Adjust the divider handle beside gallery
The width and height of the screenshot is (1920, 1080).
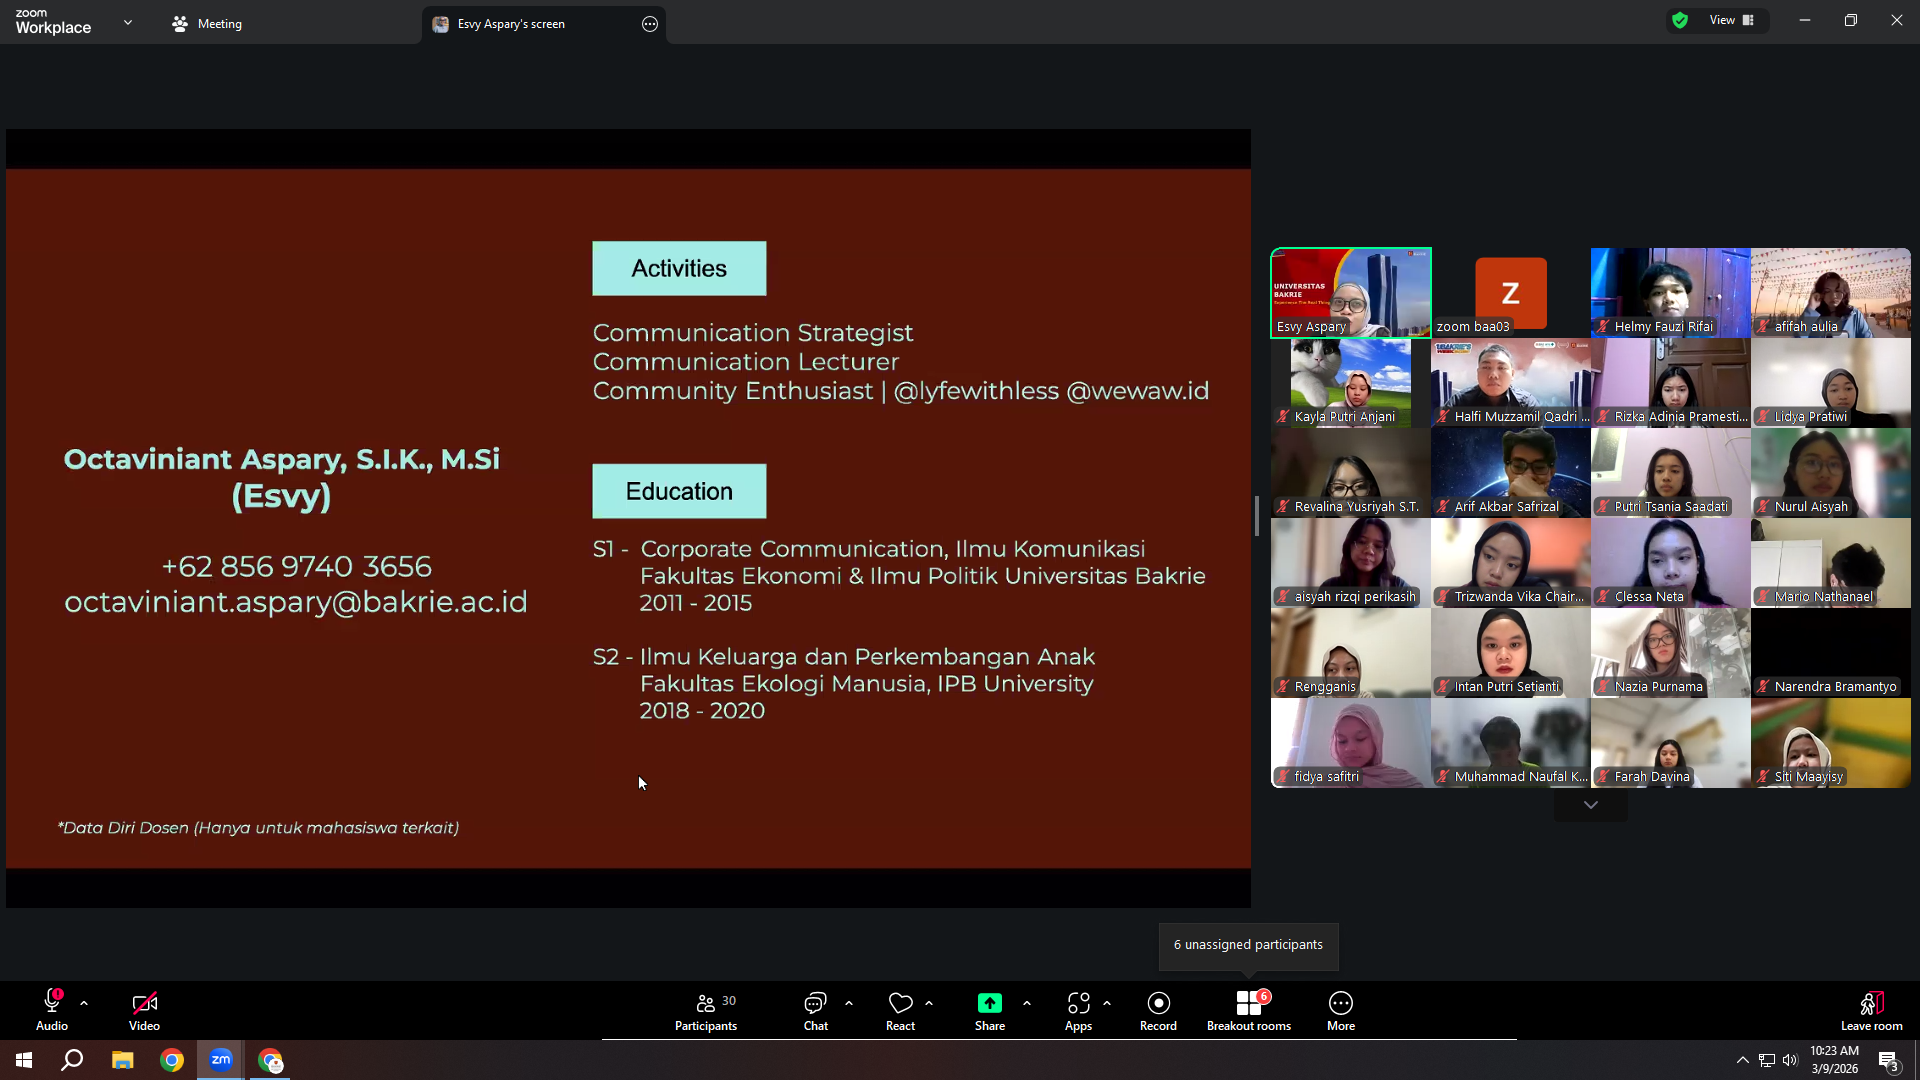1257,516
